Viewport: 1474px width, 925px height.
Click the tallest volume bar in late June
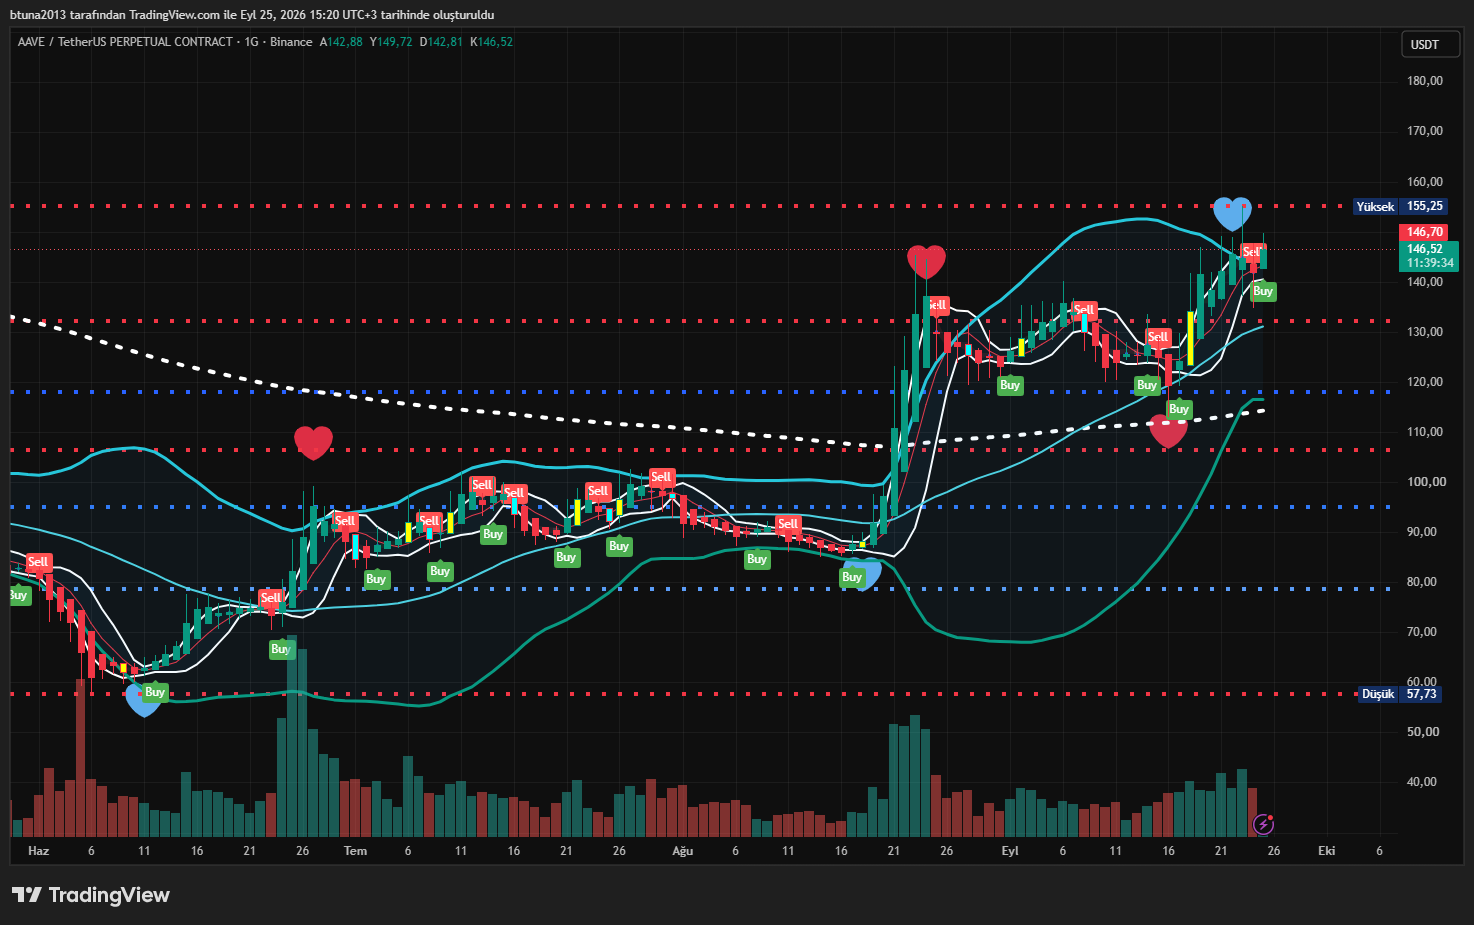[292, 736]
